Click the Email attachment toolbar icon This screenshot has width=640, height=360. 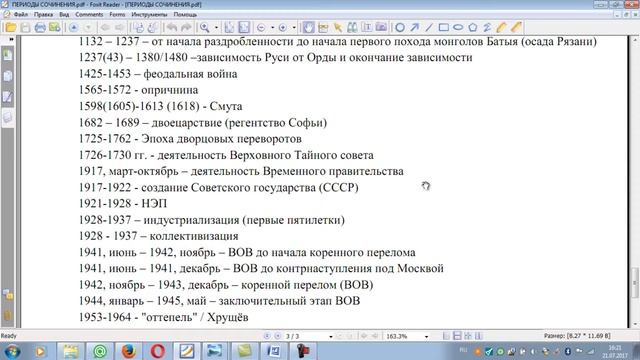(x=55, y=27)
